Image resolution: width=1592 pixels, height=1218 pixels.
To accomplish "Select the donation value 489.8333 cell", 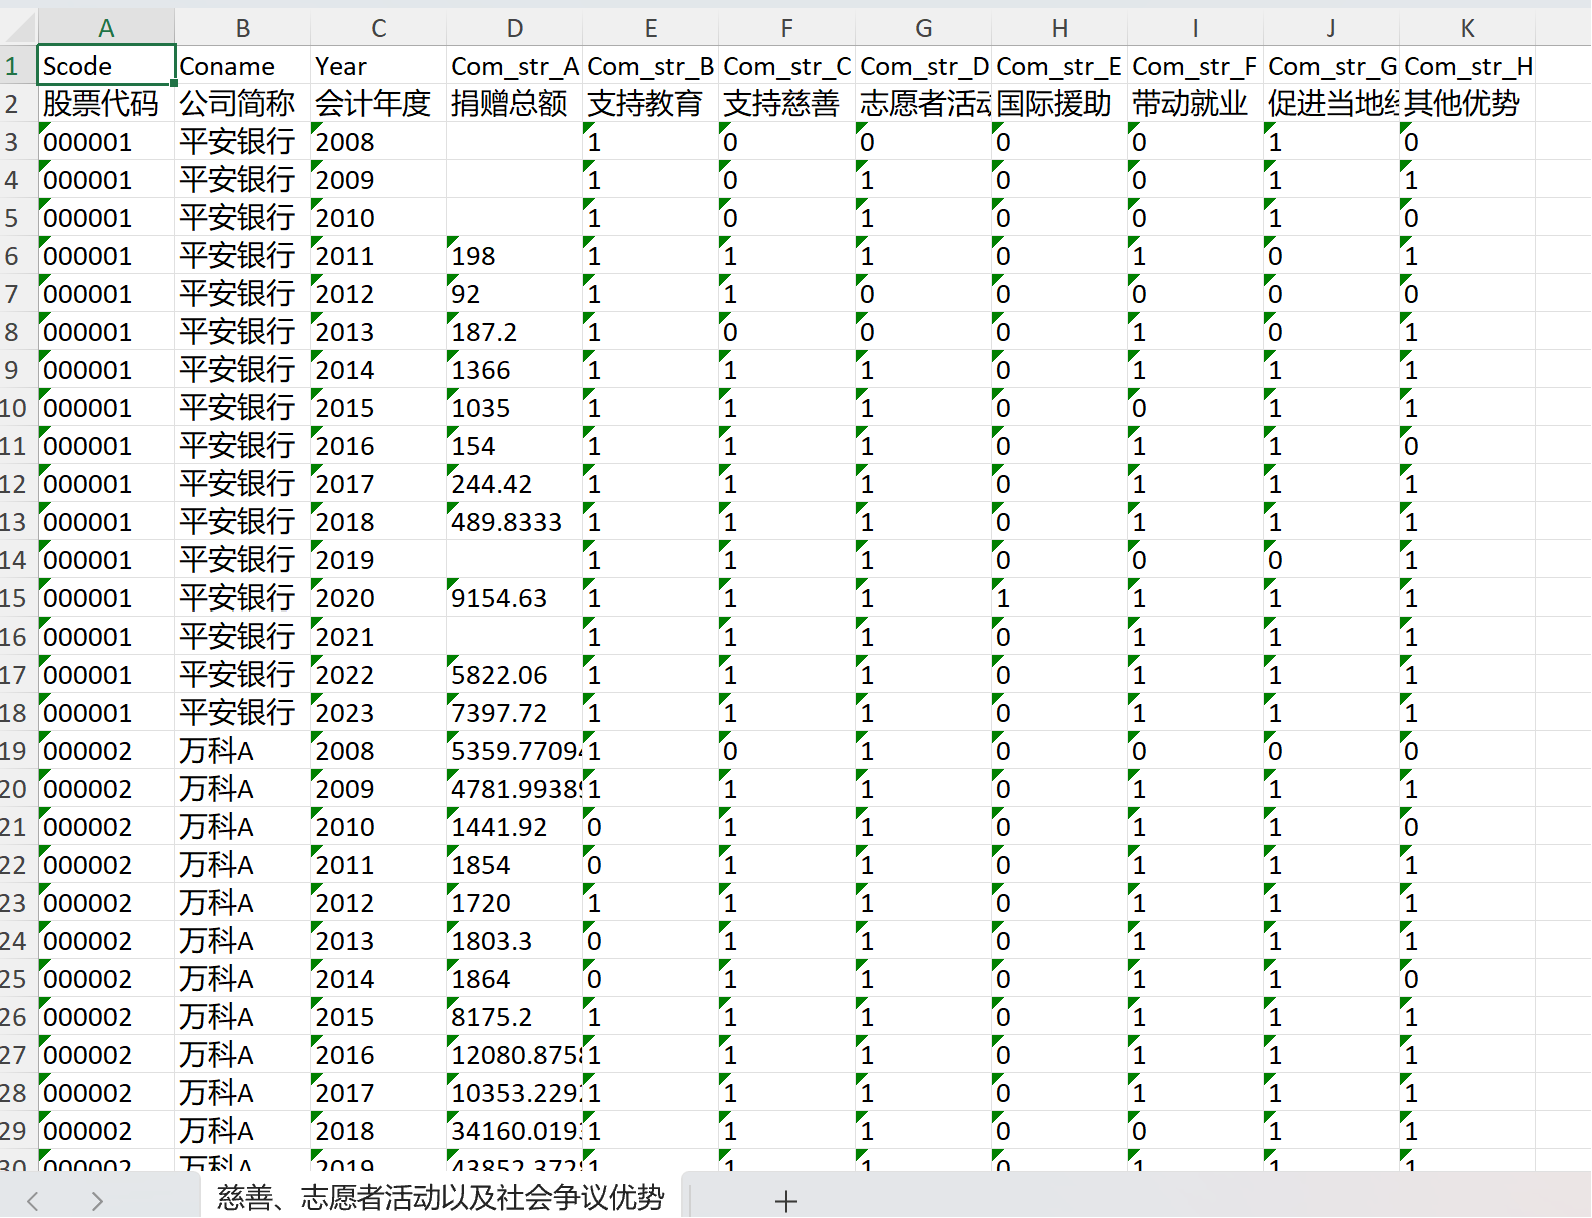I will [515, 522].
